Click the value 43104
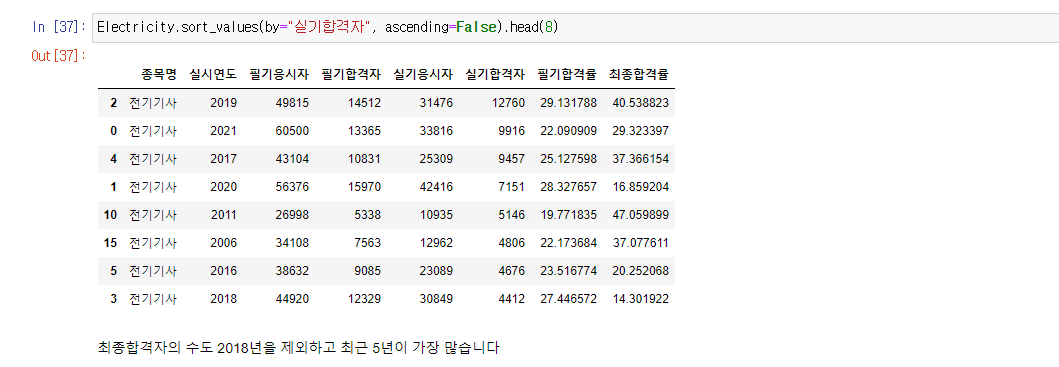This screenshot has width=1059, height=367. tap(292, 159)
